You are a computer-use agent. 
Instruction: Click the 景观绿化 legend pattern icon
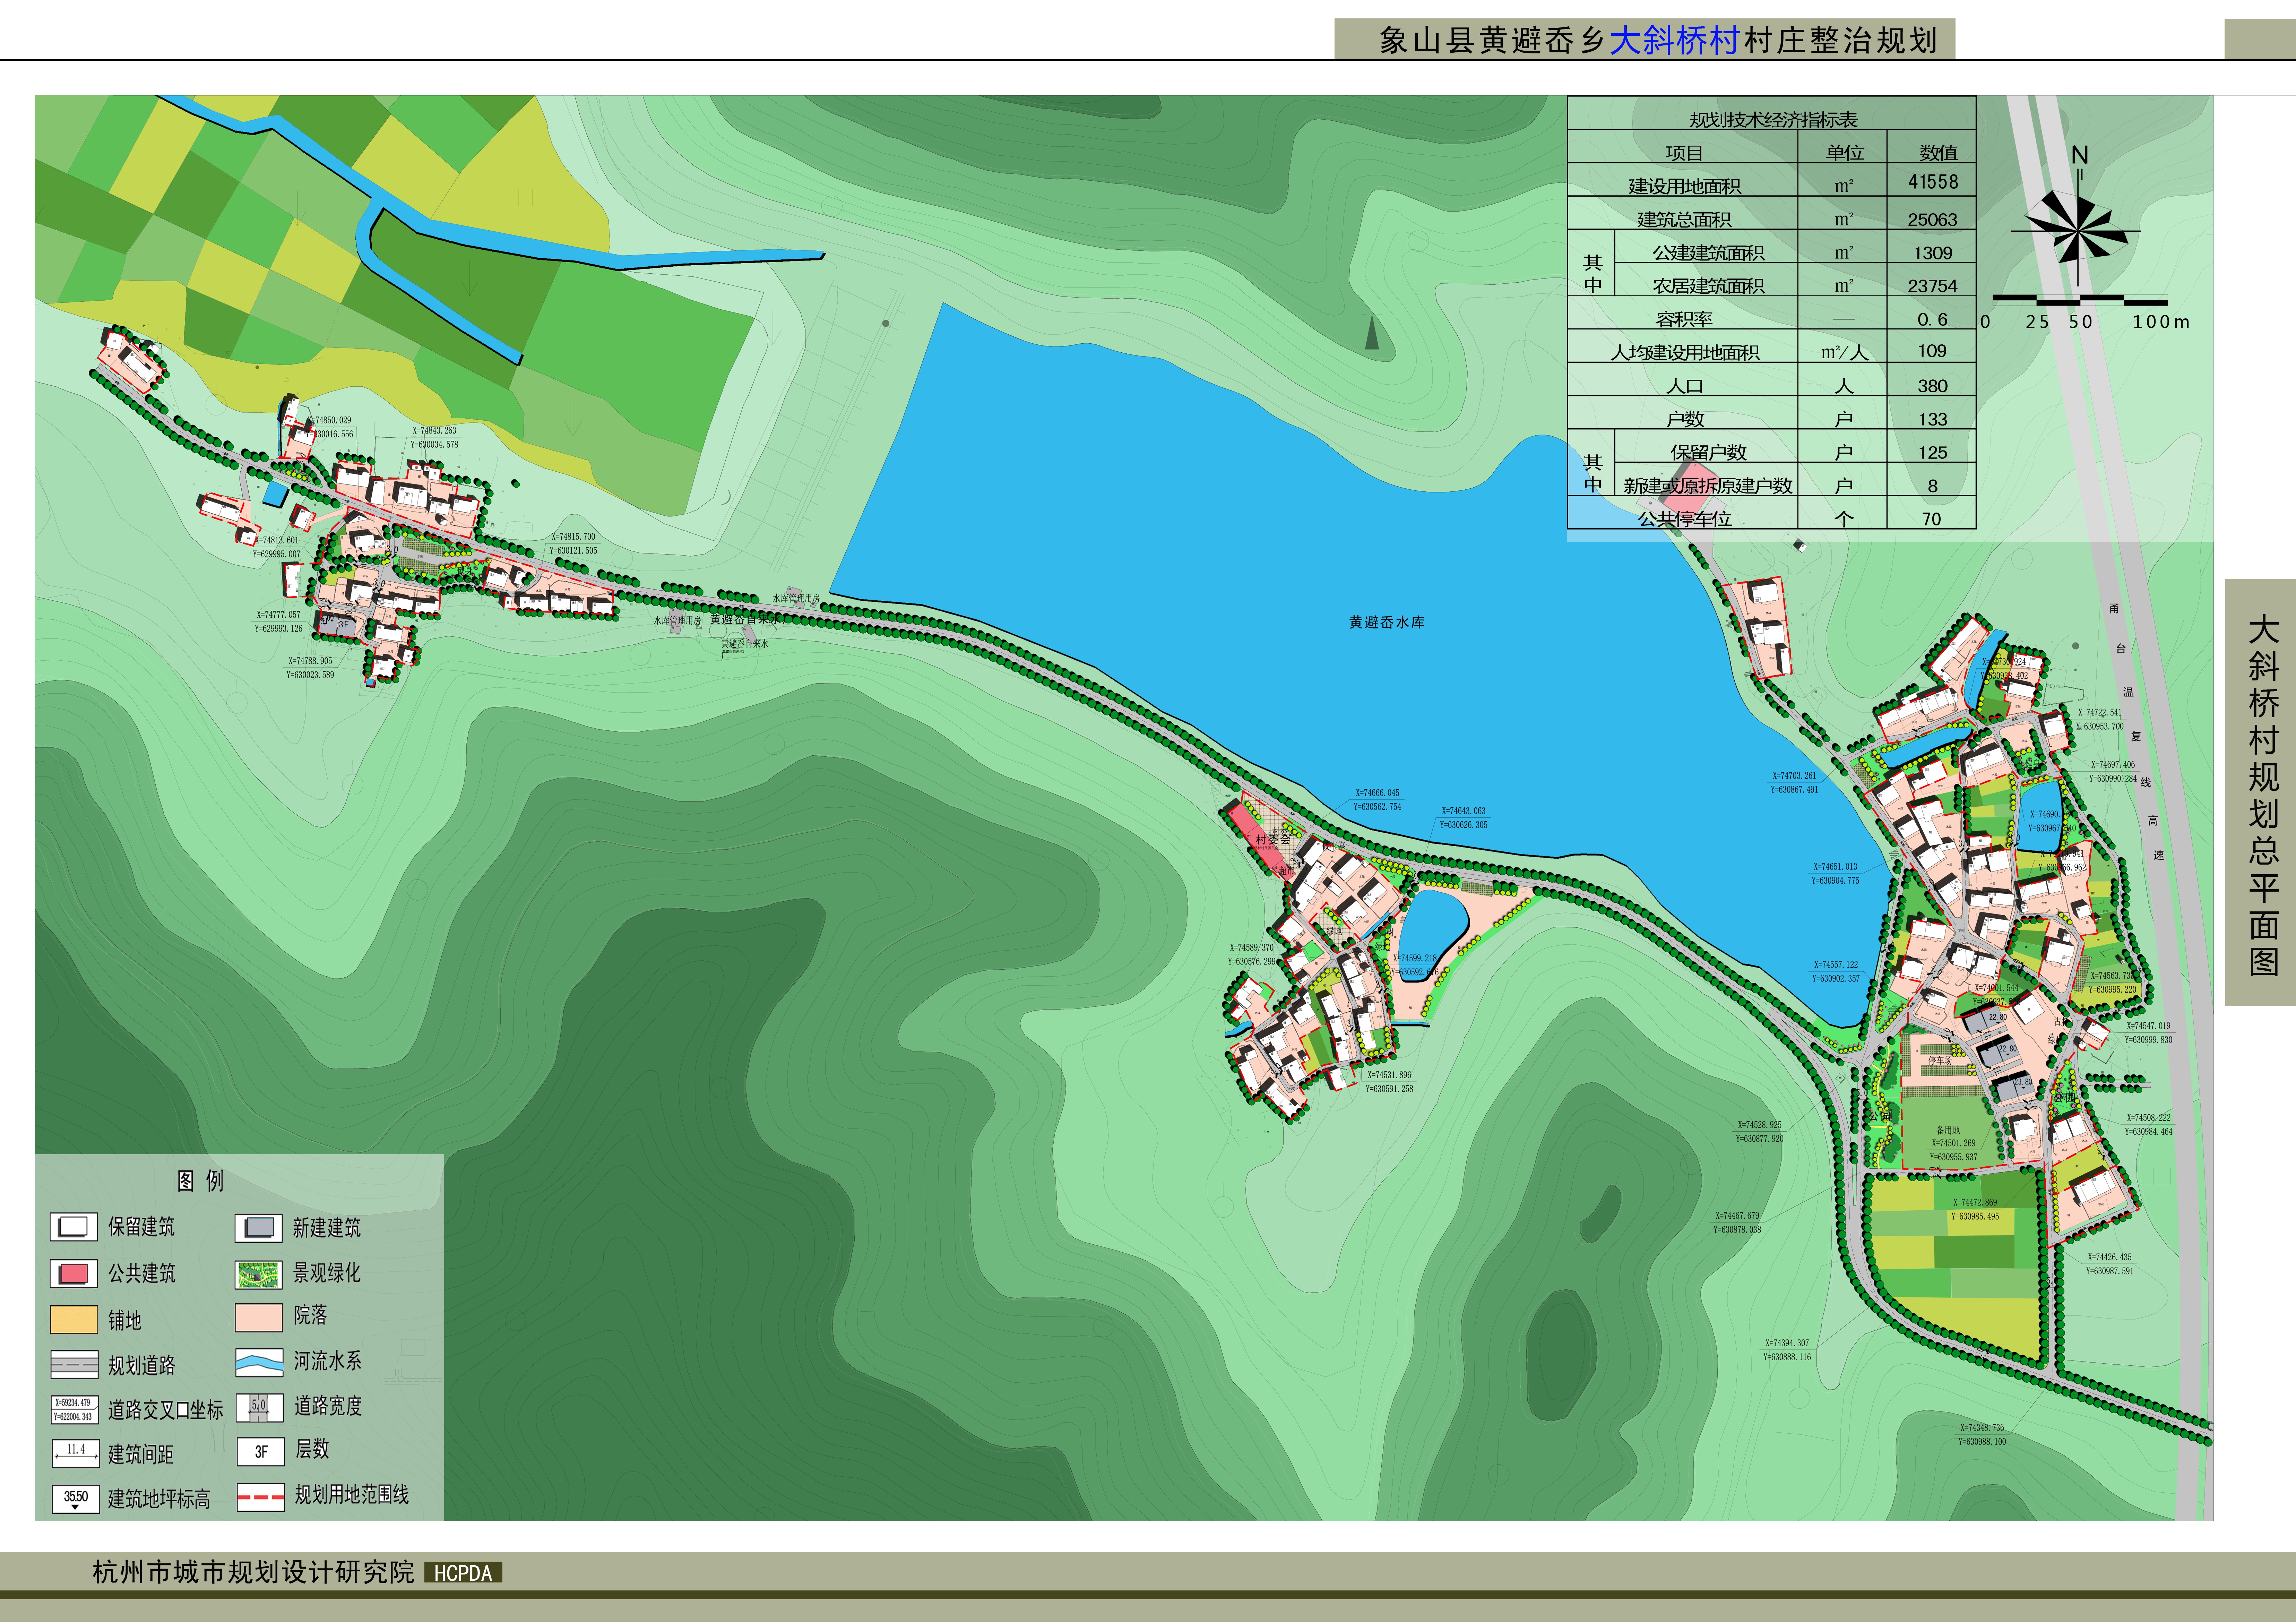(259, 1274)
